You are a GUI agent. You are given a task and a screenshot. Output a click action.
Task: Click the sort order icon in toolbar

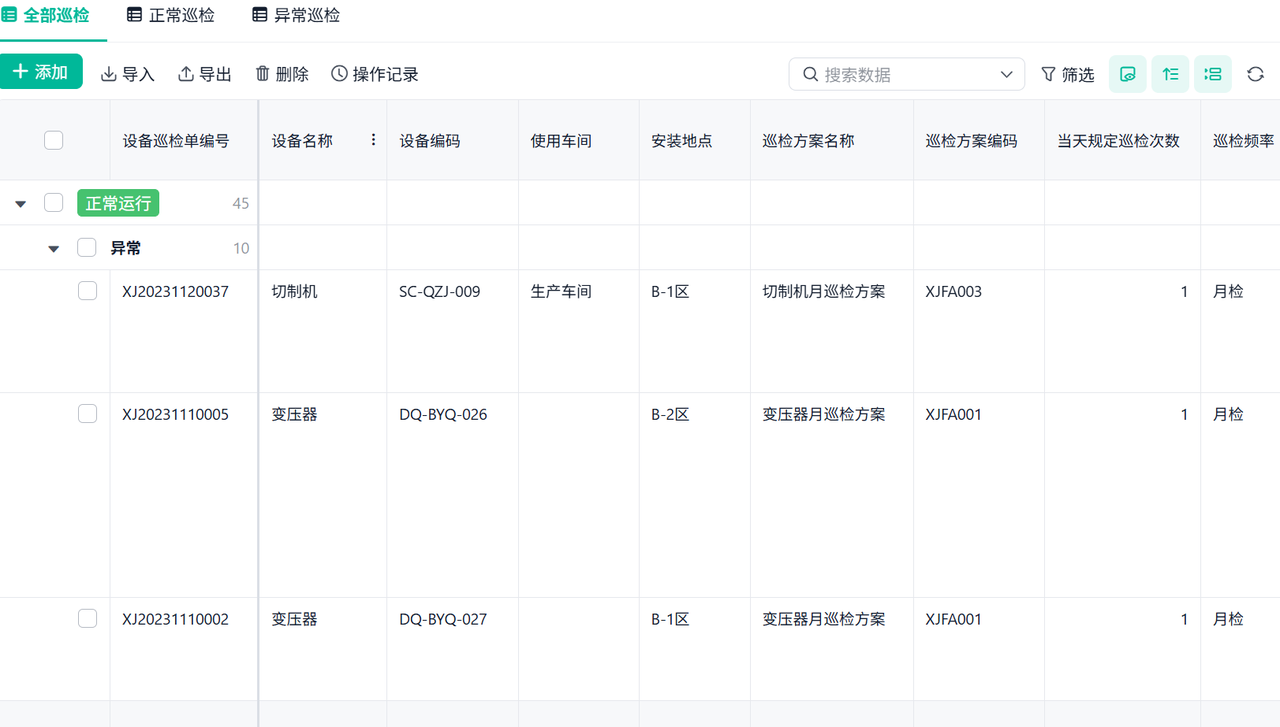tap(1170, 74)
